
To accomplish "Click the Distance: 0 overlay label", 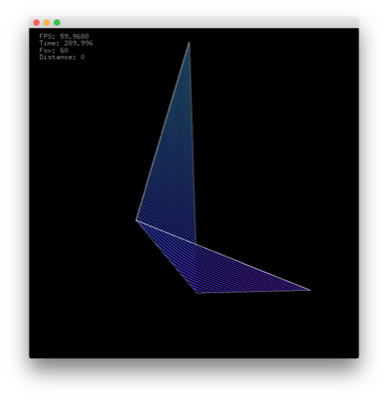I will (62, 57).
